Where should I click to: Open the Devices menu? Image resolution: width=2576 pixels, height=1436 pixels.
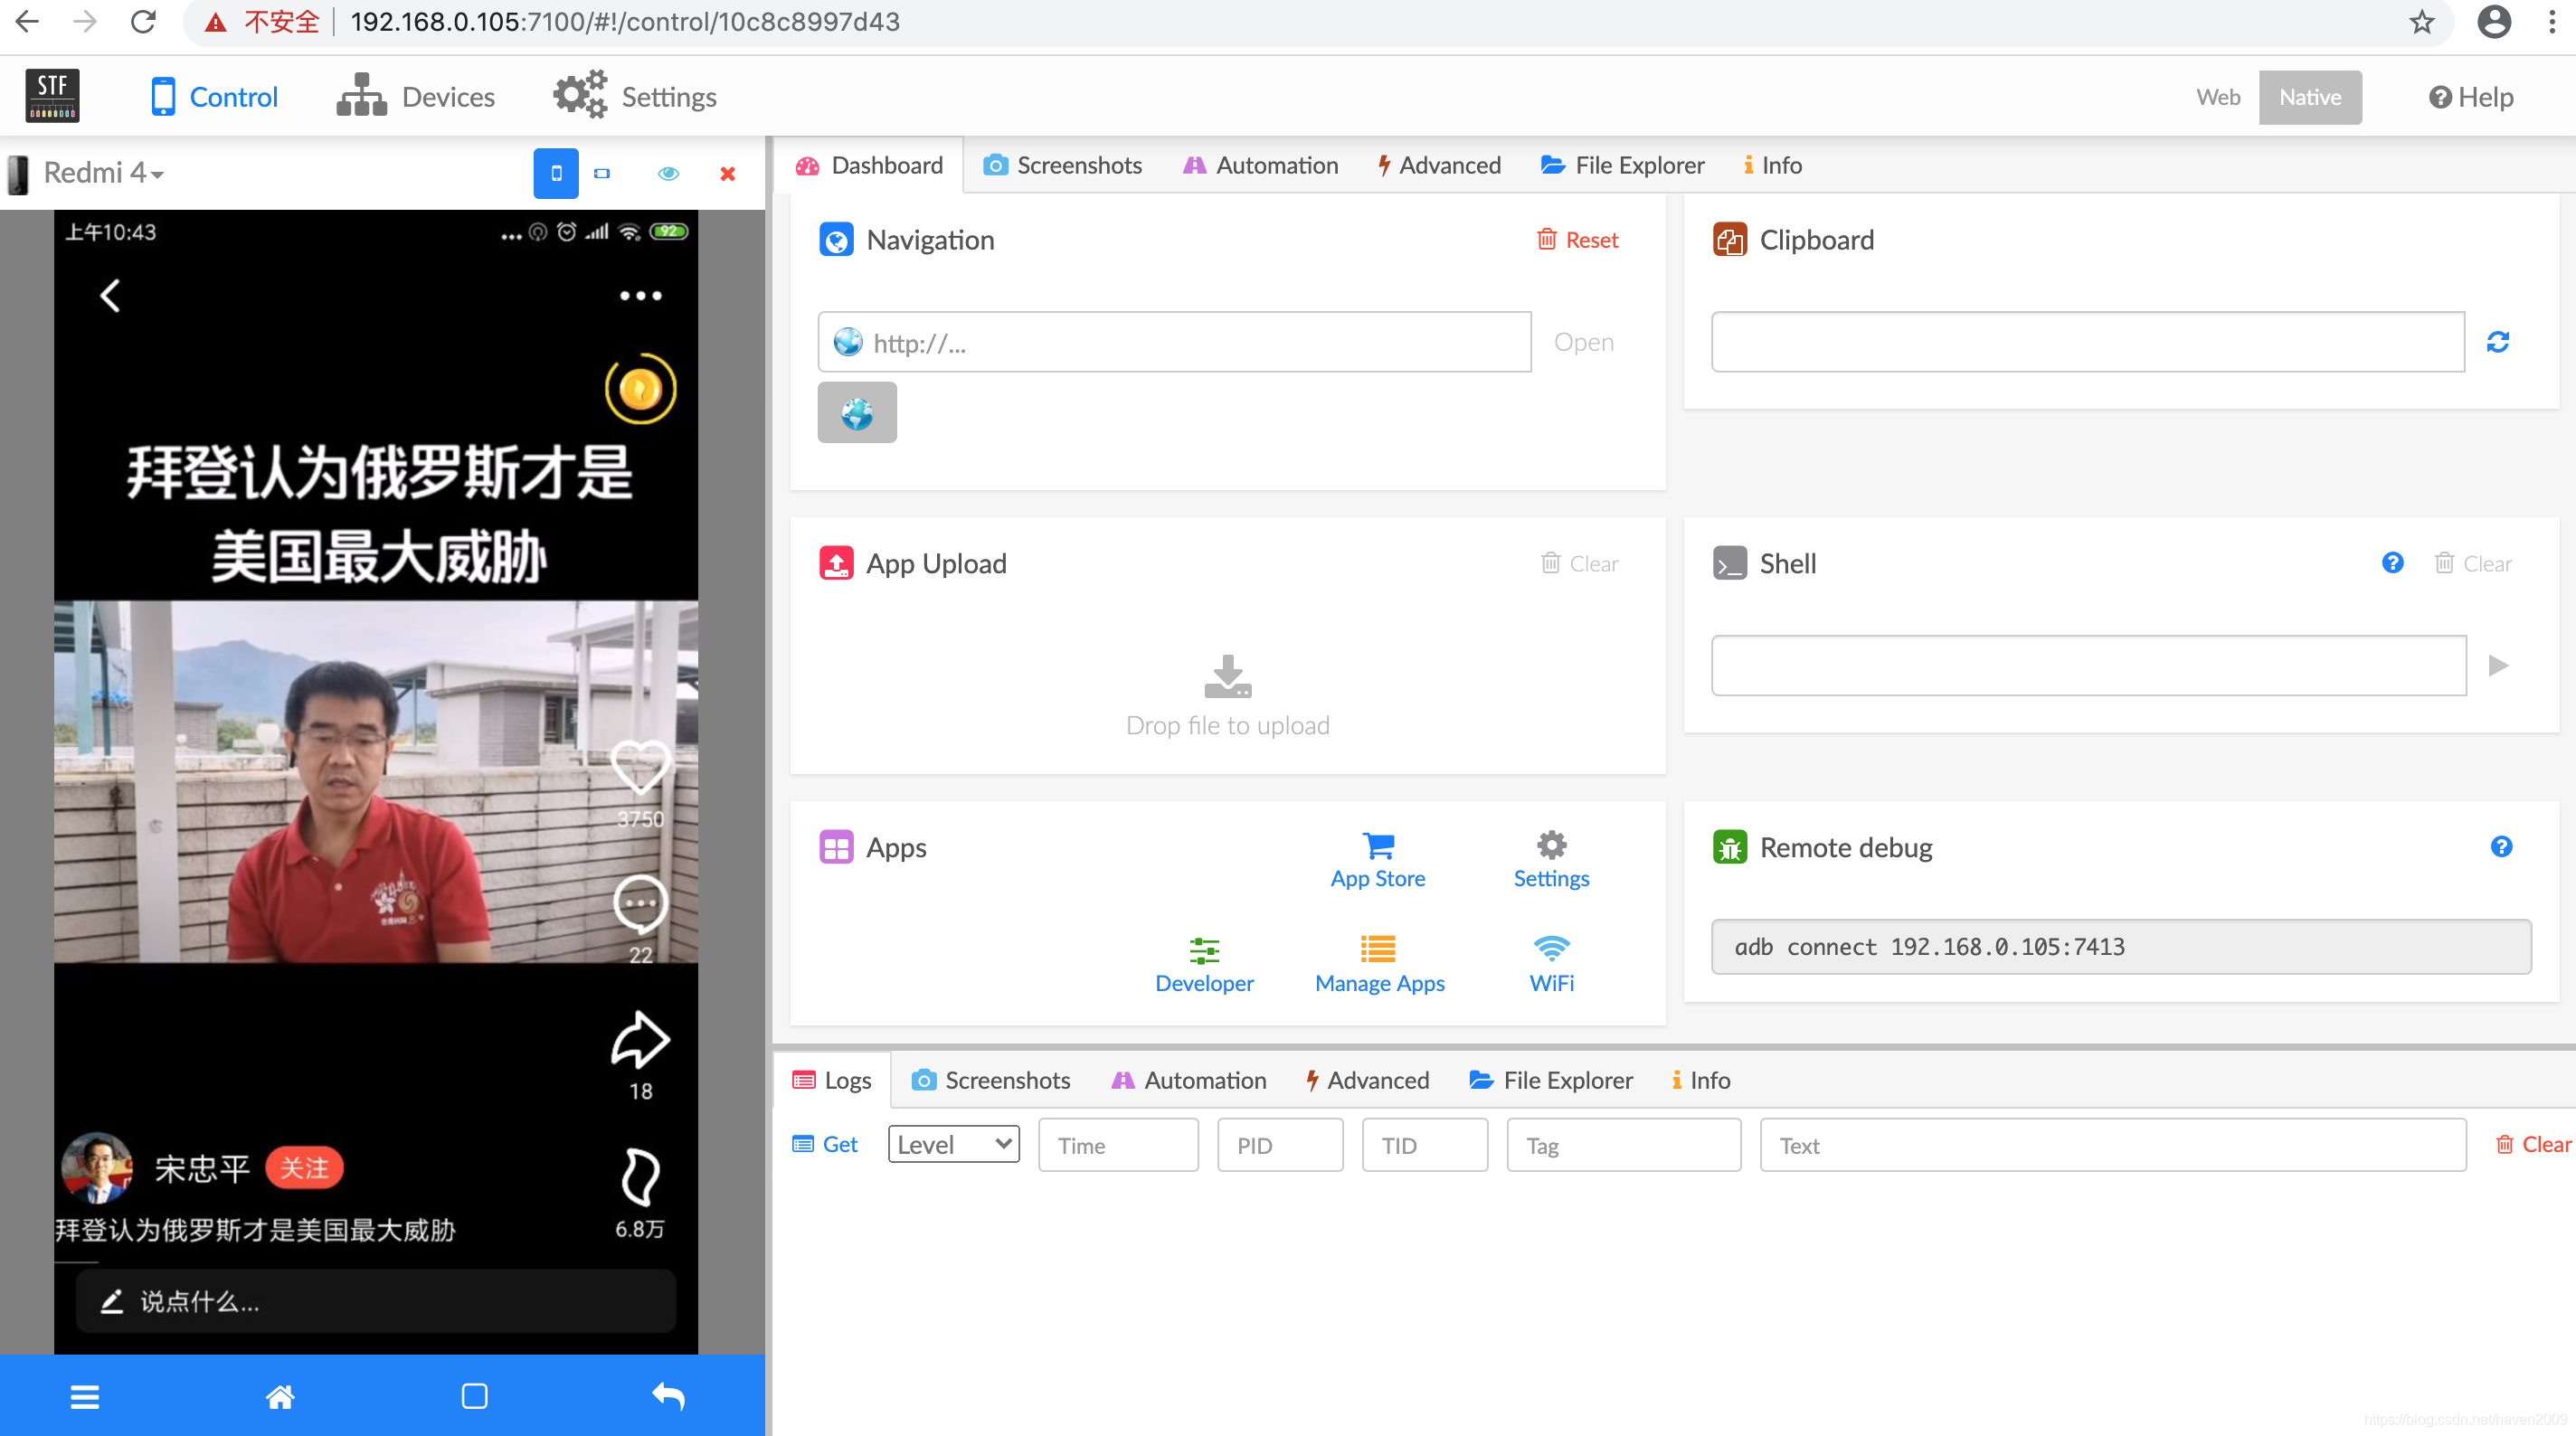coord(416,97)
